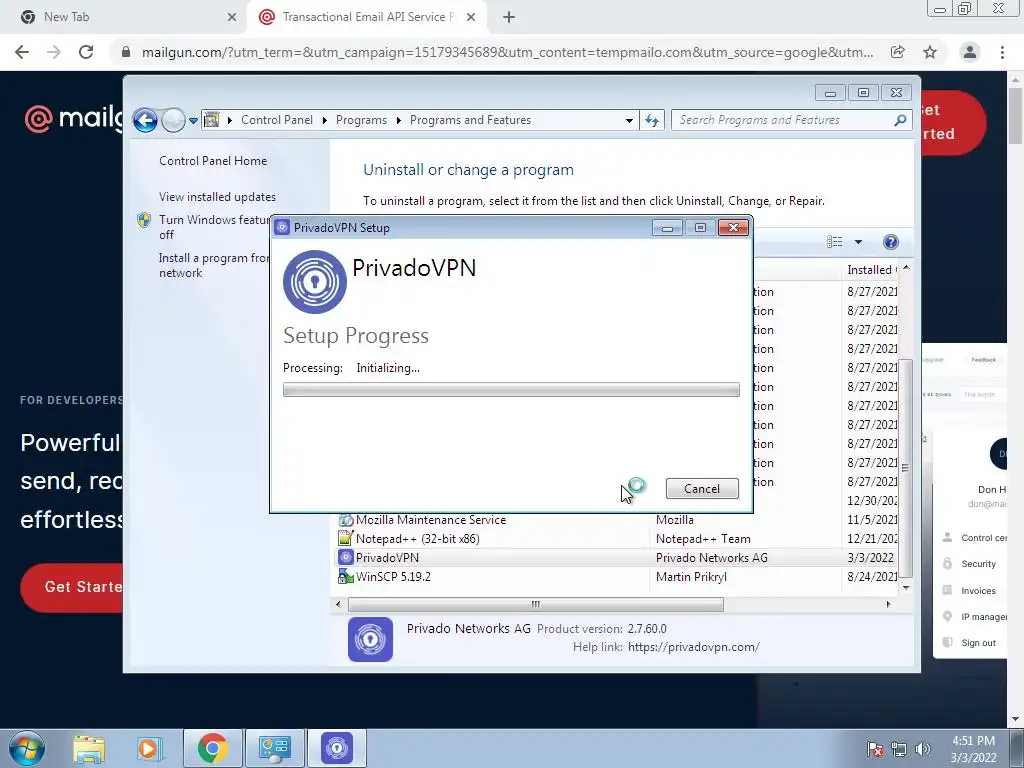
Task: Click network icon in system tray
Action: tap(899, 749)
